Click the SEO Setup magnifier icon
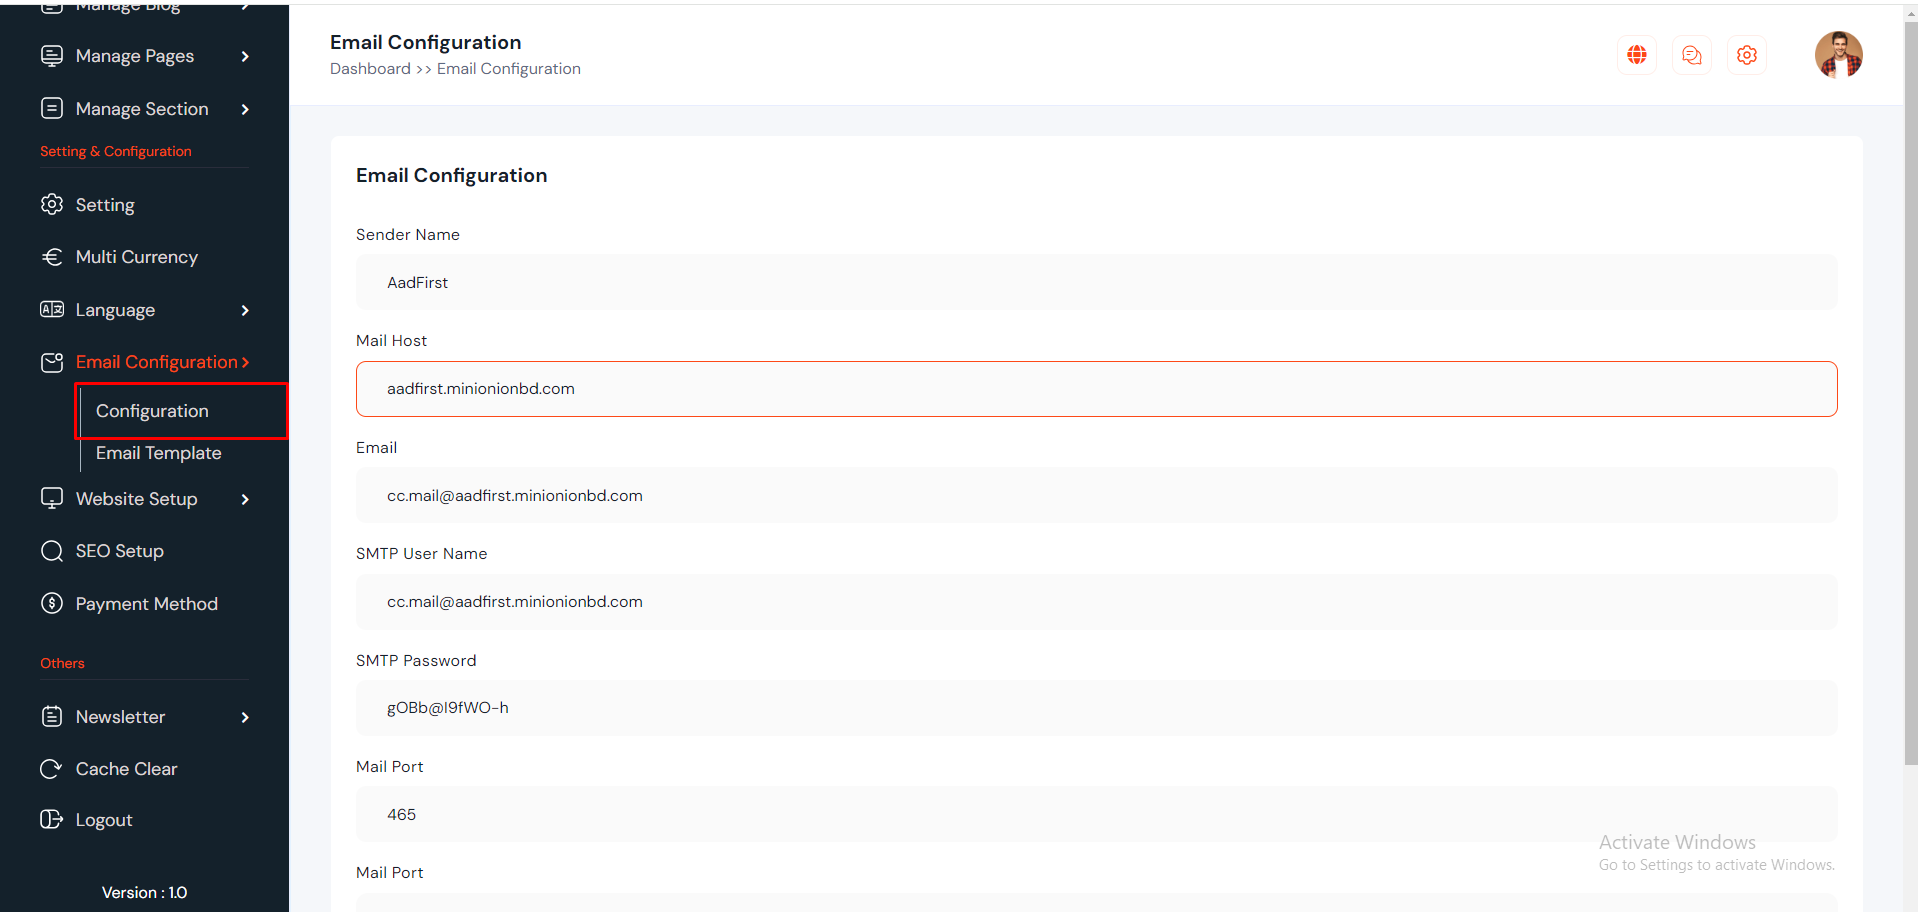 pos(52,551)
